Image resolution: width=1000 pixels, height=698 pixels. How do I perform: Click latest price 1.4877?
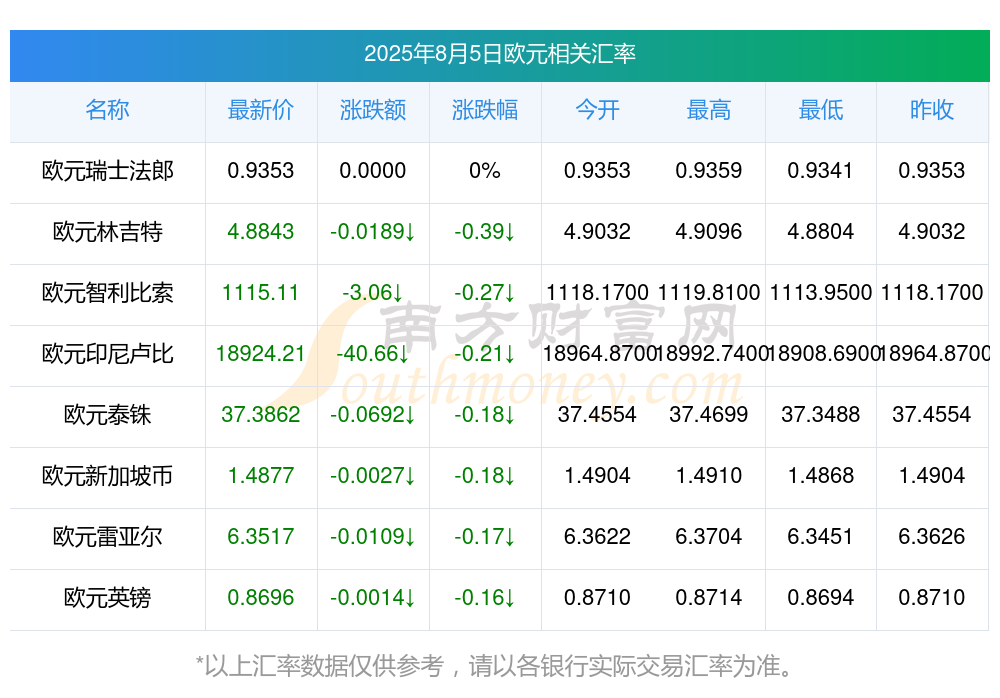pos(260,476)
